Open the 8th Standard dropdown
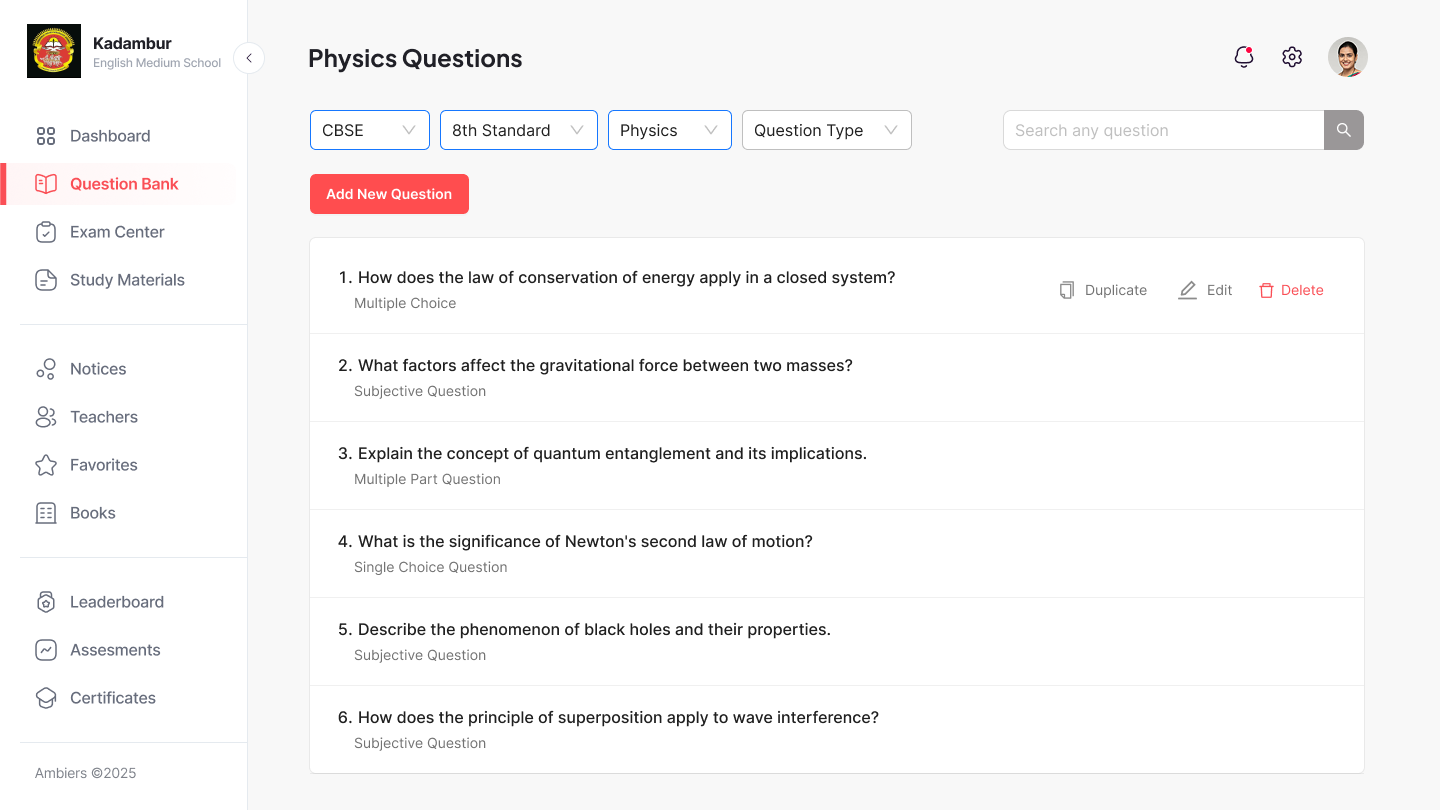Viewport: 1440px width, 810px height. click(519, 130)
